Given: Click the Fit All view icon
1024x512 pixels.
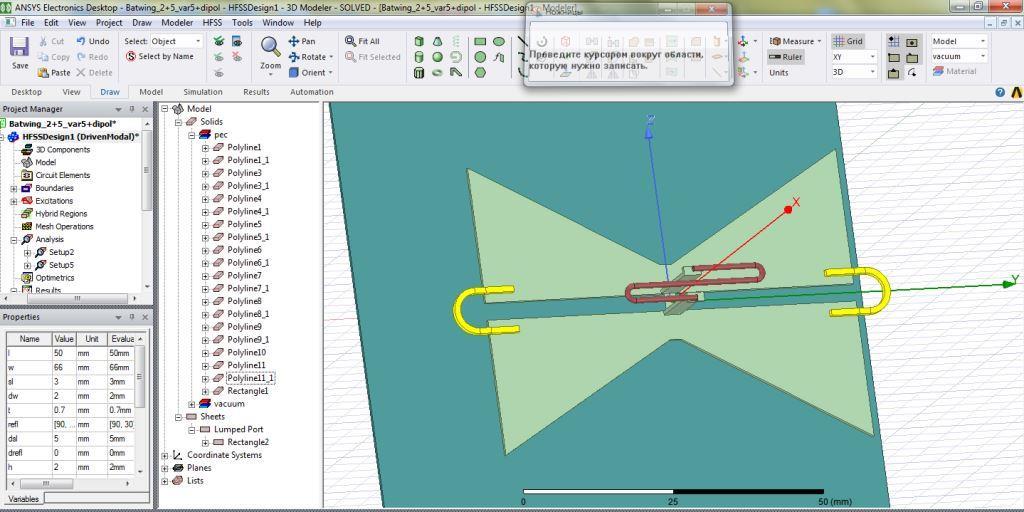Looking at the screenshot, I should (362, 41).
